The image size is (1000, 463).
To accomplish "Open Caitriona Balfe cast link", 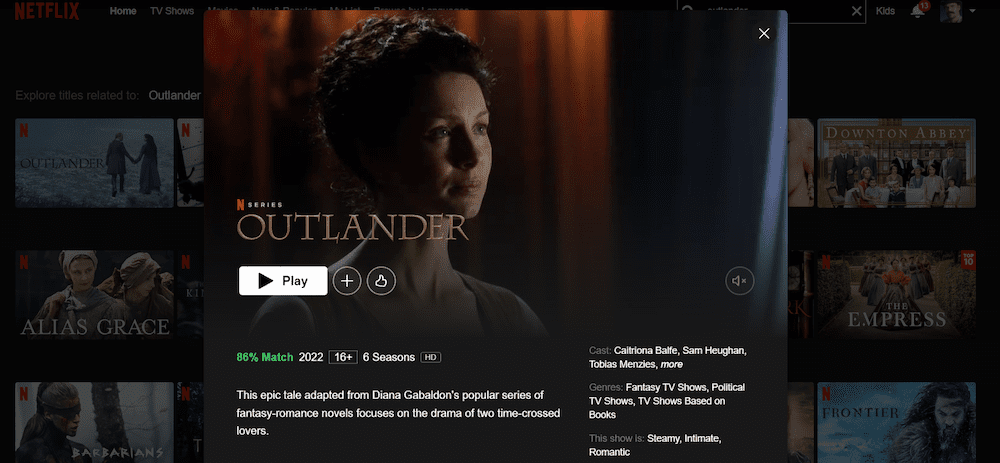I will pyautogui.click(x=645, y=350).
